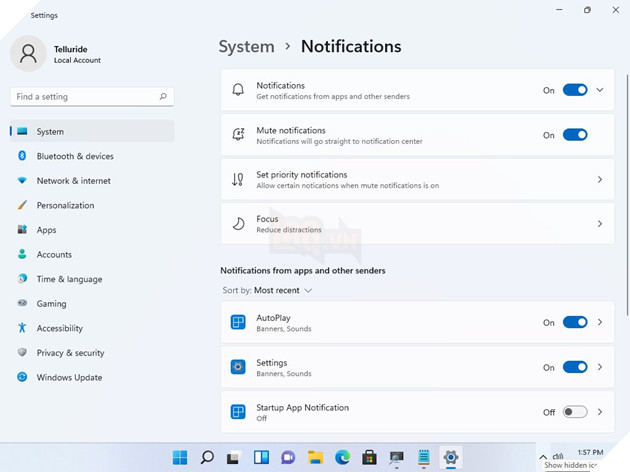Open Accessibility settings category
This screenshot has height=472, width=630.
pos(92,328)
